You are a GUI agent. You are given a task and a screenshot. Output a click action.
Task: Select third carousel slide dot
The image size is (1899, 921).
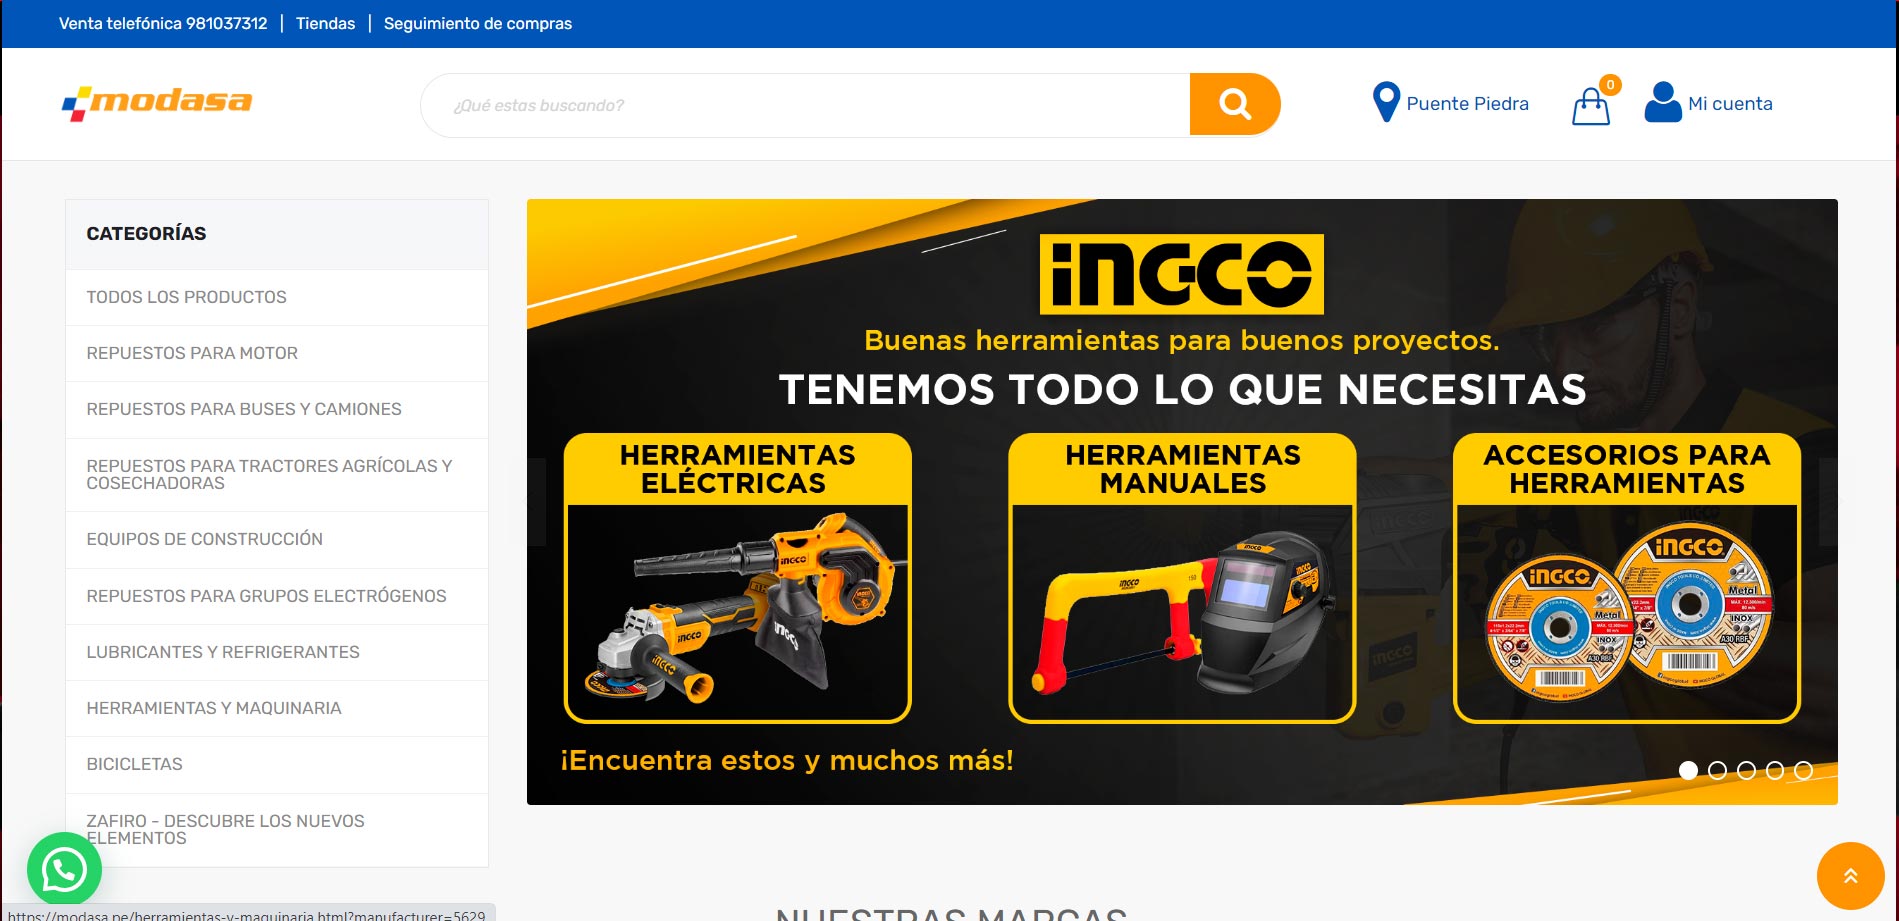pos(1746,770)
